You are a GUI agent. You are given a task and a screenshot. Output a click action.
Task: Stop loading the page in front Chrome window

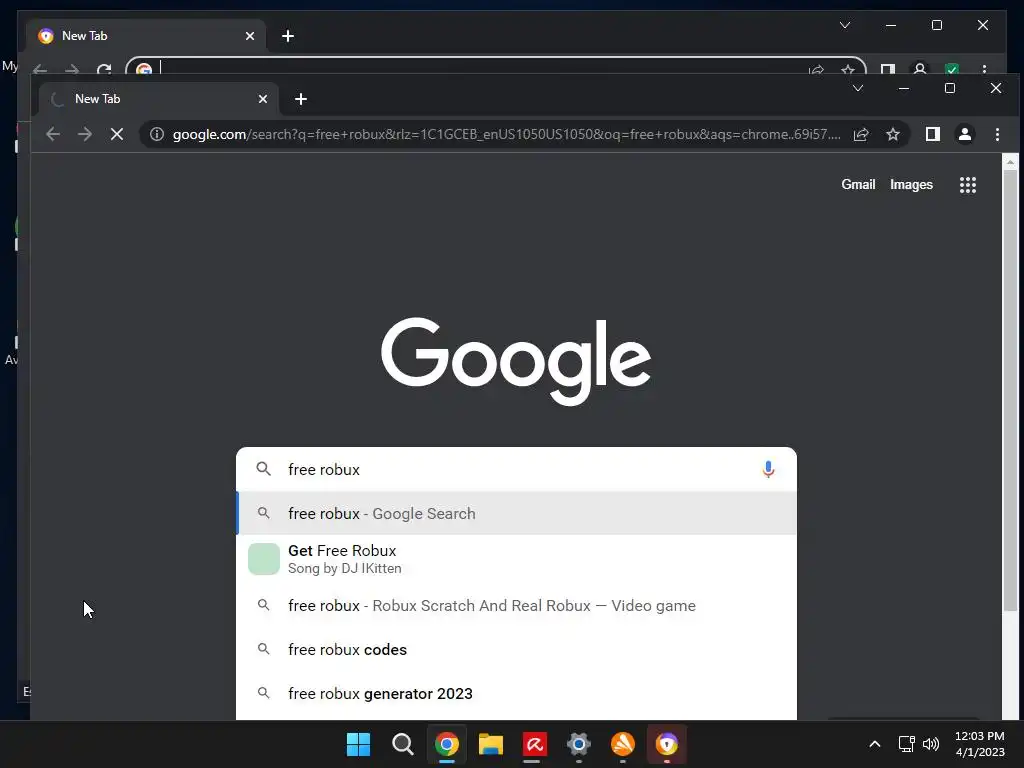117,134
